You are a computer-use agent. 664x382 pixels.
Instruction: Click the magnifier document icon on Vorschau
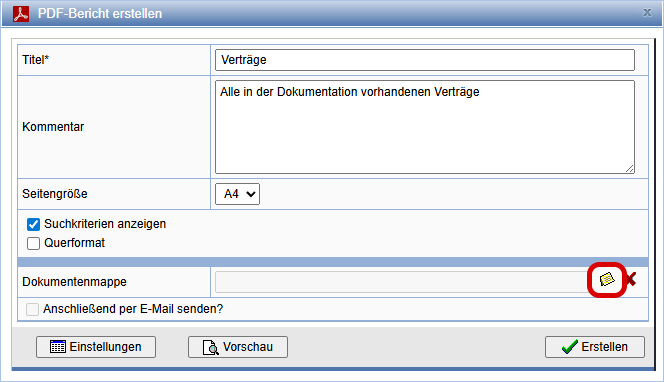point(211,347)
